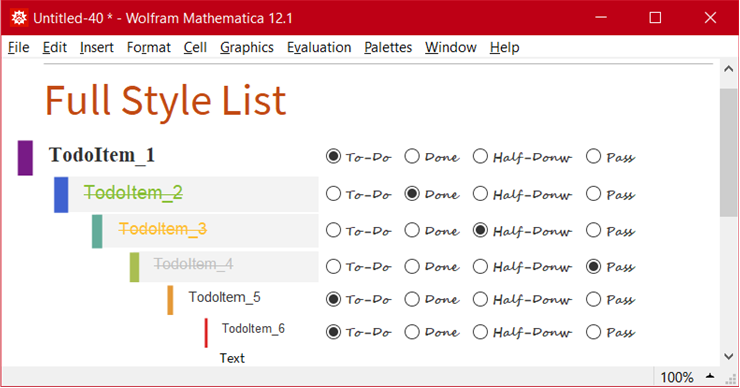Image resolution: width=740 pixels, height=388 pixels.
Task: Set TodoItem_5 to Pass
Action: 593,299
